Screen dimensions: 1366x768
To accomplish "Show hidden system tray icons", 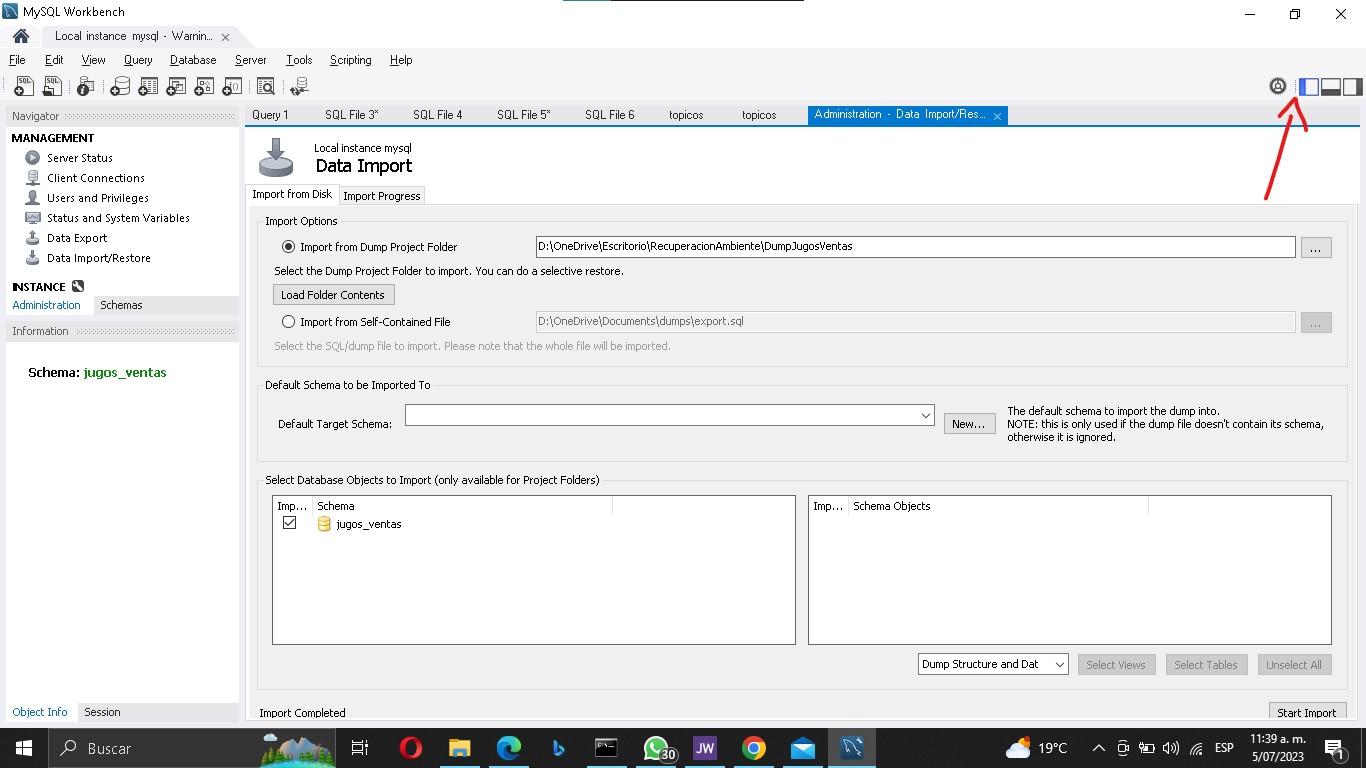I will (x=1098, y=748).
